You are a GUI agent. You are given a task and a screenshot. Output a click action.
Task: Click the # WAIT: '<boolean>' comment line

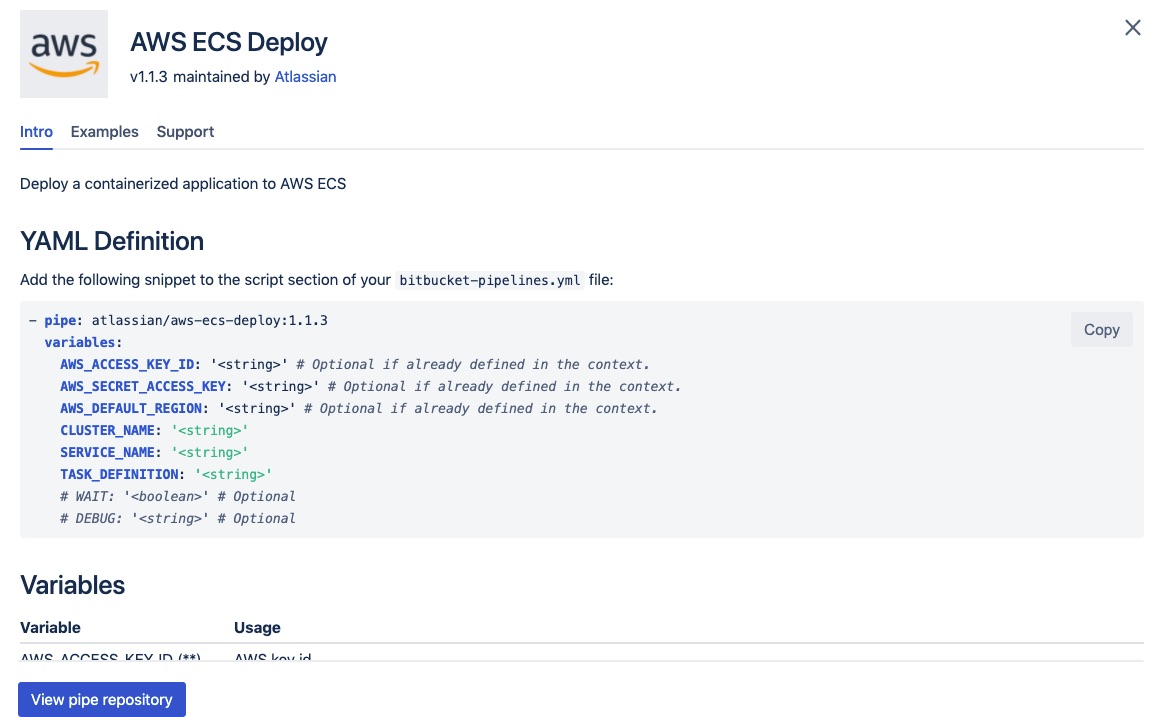click(177, 497)
